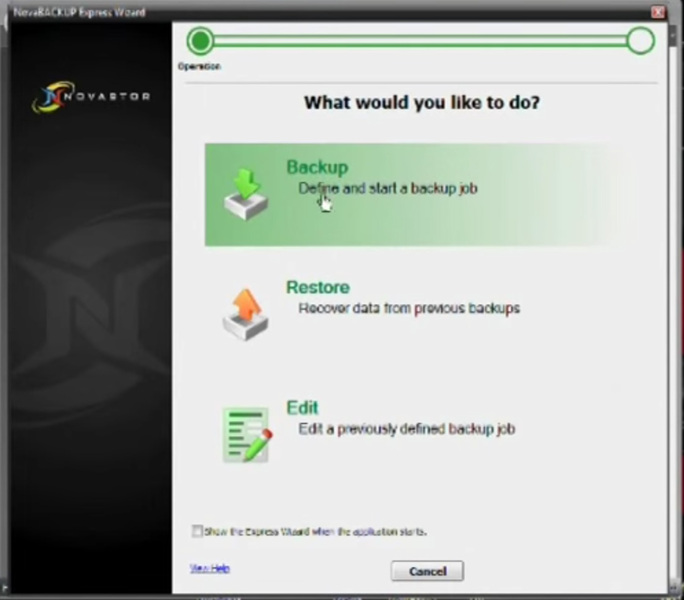
Task: Close the NovaBACKUP Express Wizard window
Action: click(658, 12)
